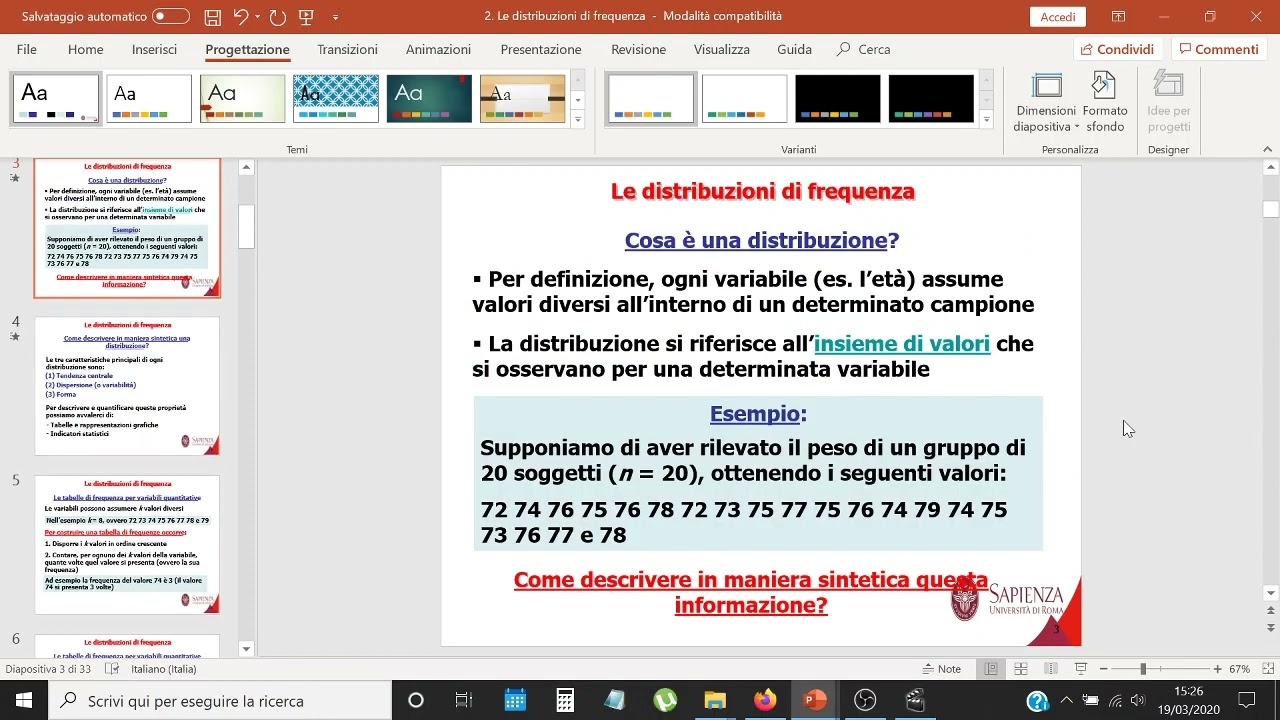The image size is (1280, 720).
Task: Switch to Slide Sorter view icon
Action: click(1021, 669)
